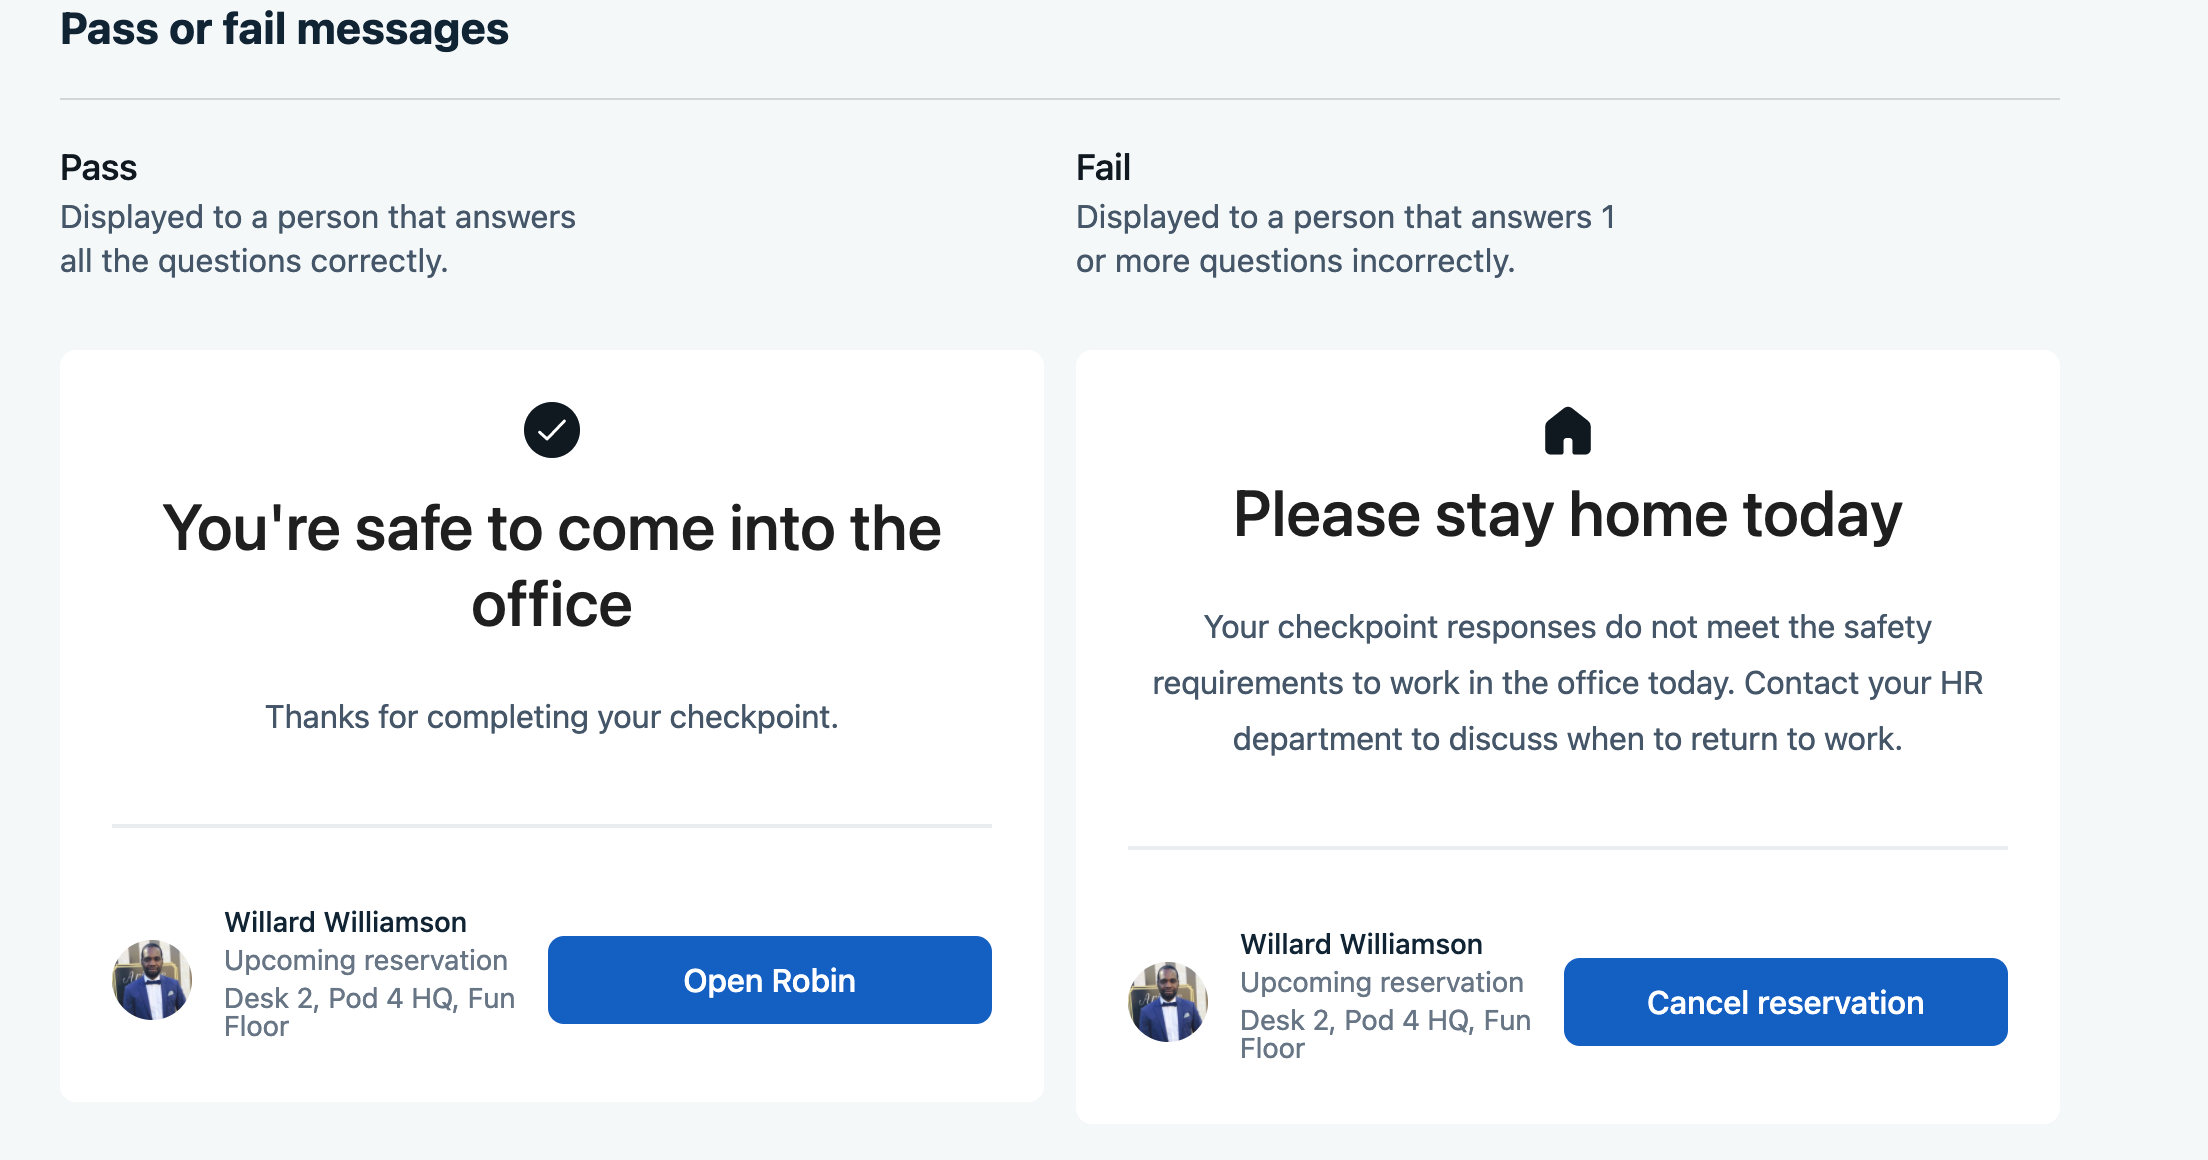Click Willard Williamson name in Fail card
The image size is (2208, 1160).
(x=1362, y=944)
